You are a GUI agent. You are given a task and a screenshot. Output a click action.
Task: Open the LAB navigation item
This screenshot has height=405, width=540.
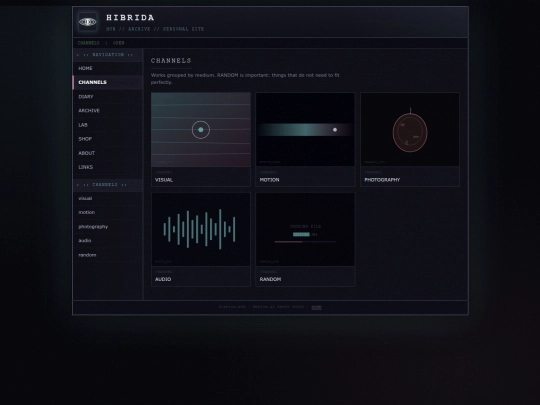[108, 125]
